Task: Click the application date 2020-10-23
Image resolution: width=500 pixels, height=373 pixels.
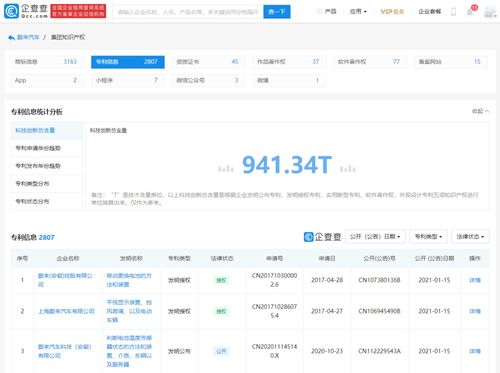Action: [327, 351]
